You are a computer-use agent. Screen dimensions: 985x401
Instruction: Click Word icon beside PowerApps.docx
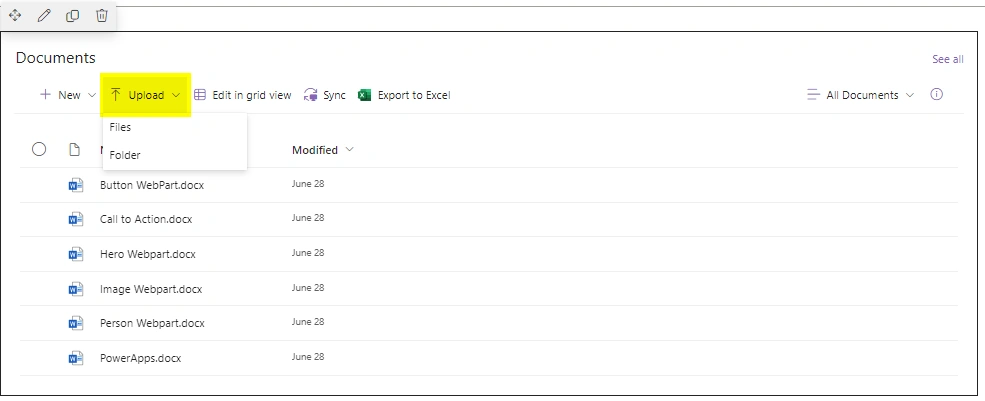point(75,358)
